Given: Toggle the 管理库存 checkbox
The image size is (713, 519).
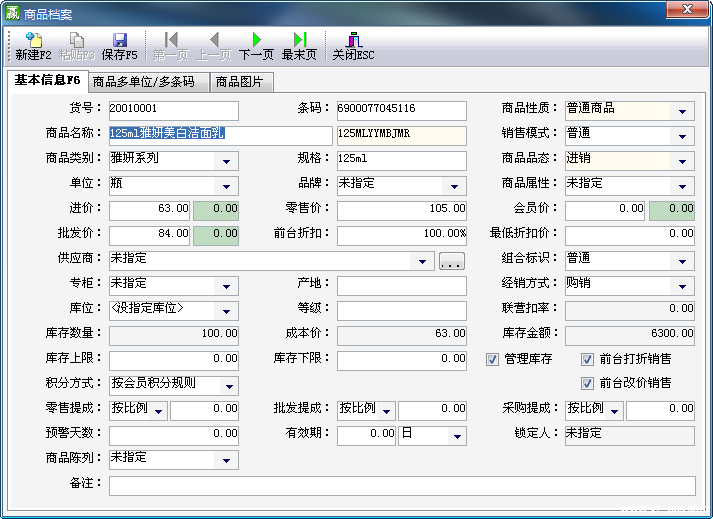Looking at the screenshot, I should pyautogui.click(x=492, y=359).
